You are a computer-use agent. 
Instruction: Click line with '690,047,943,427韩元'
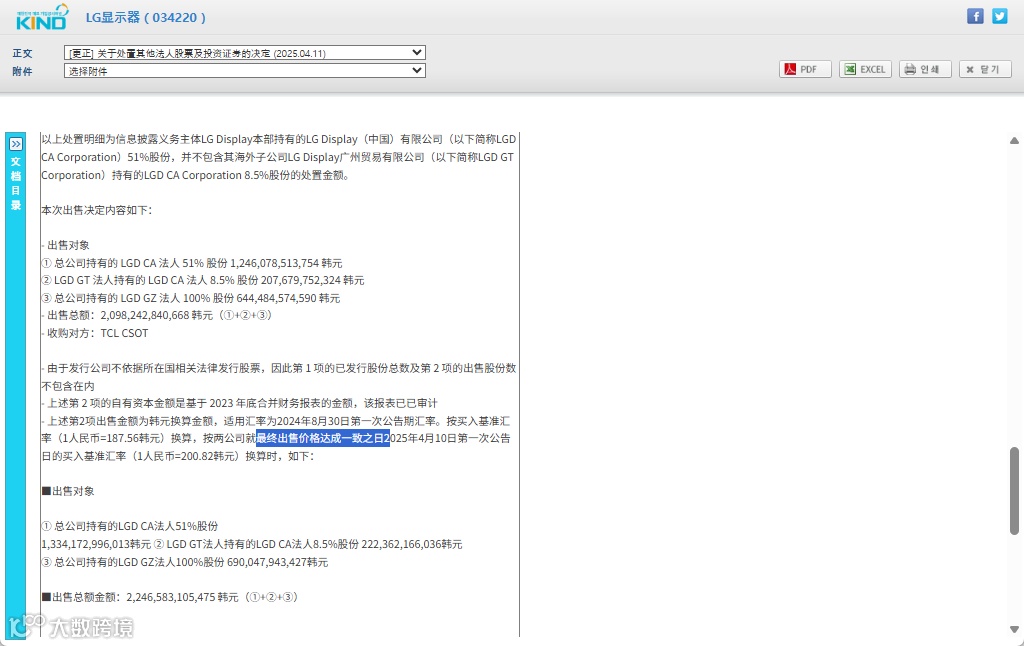click(x=185, y=562)
